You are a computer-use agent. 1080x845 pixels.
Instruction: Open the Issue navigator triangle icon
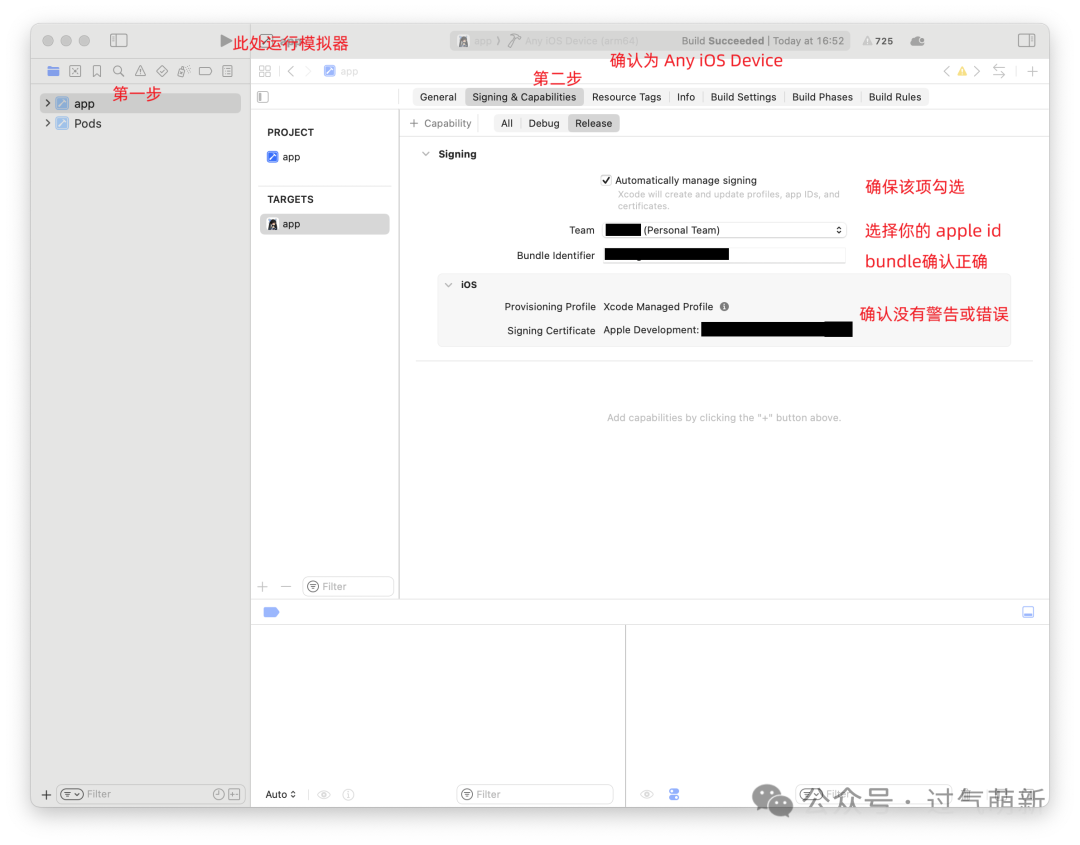pos(141,71)
